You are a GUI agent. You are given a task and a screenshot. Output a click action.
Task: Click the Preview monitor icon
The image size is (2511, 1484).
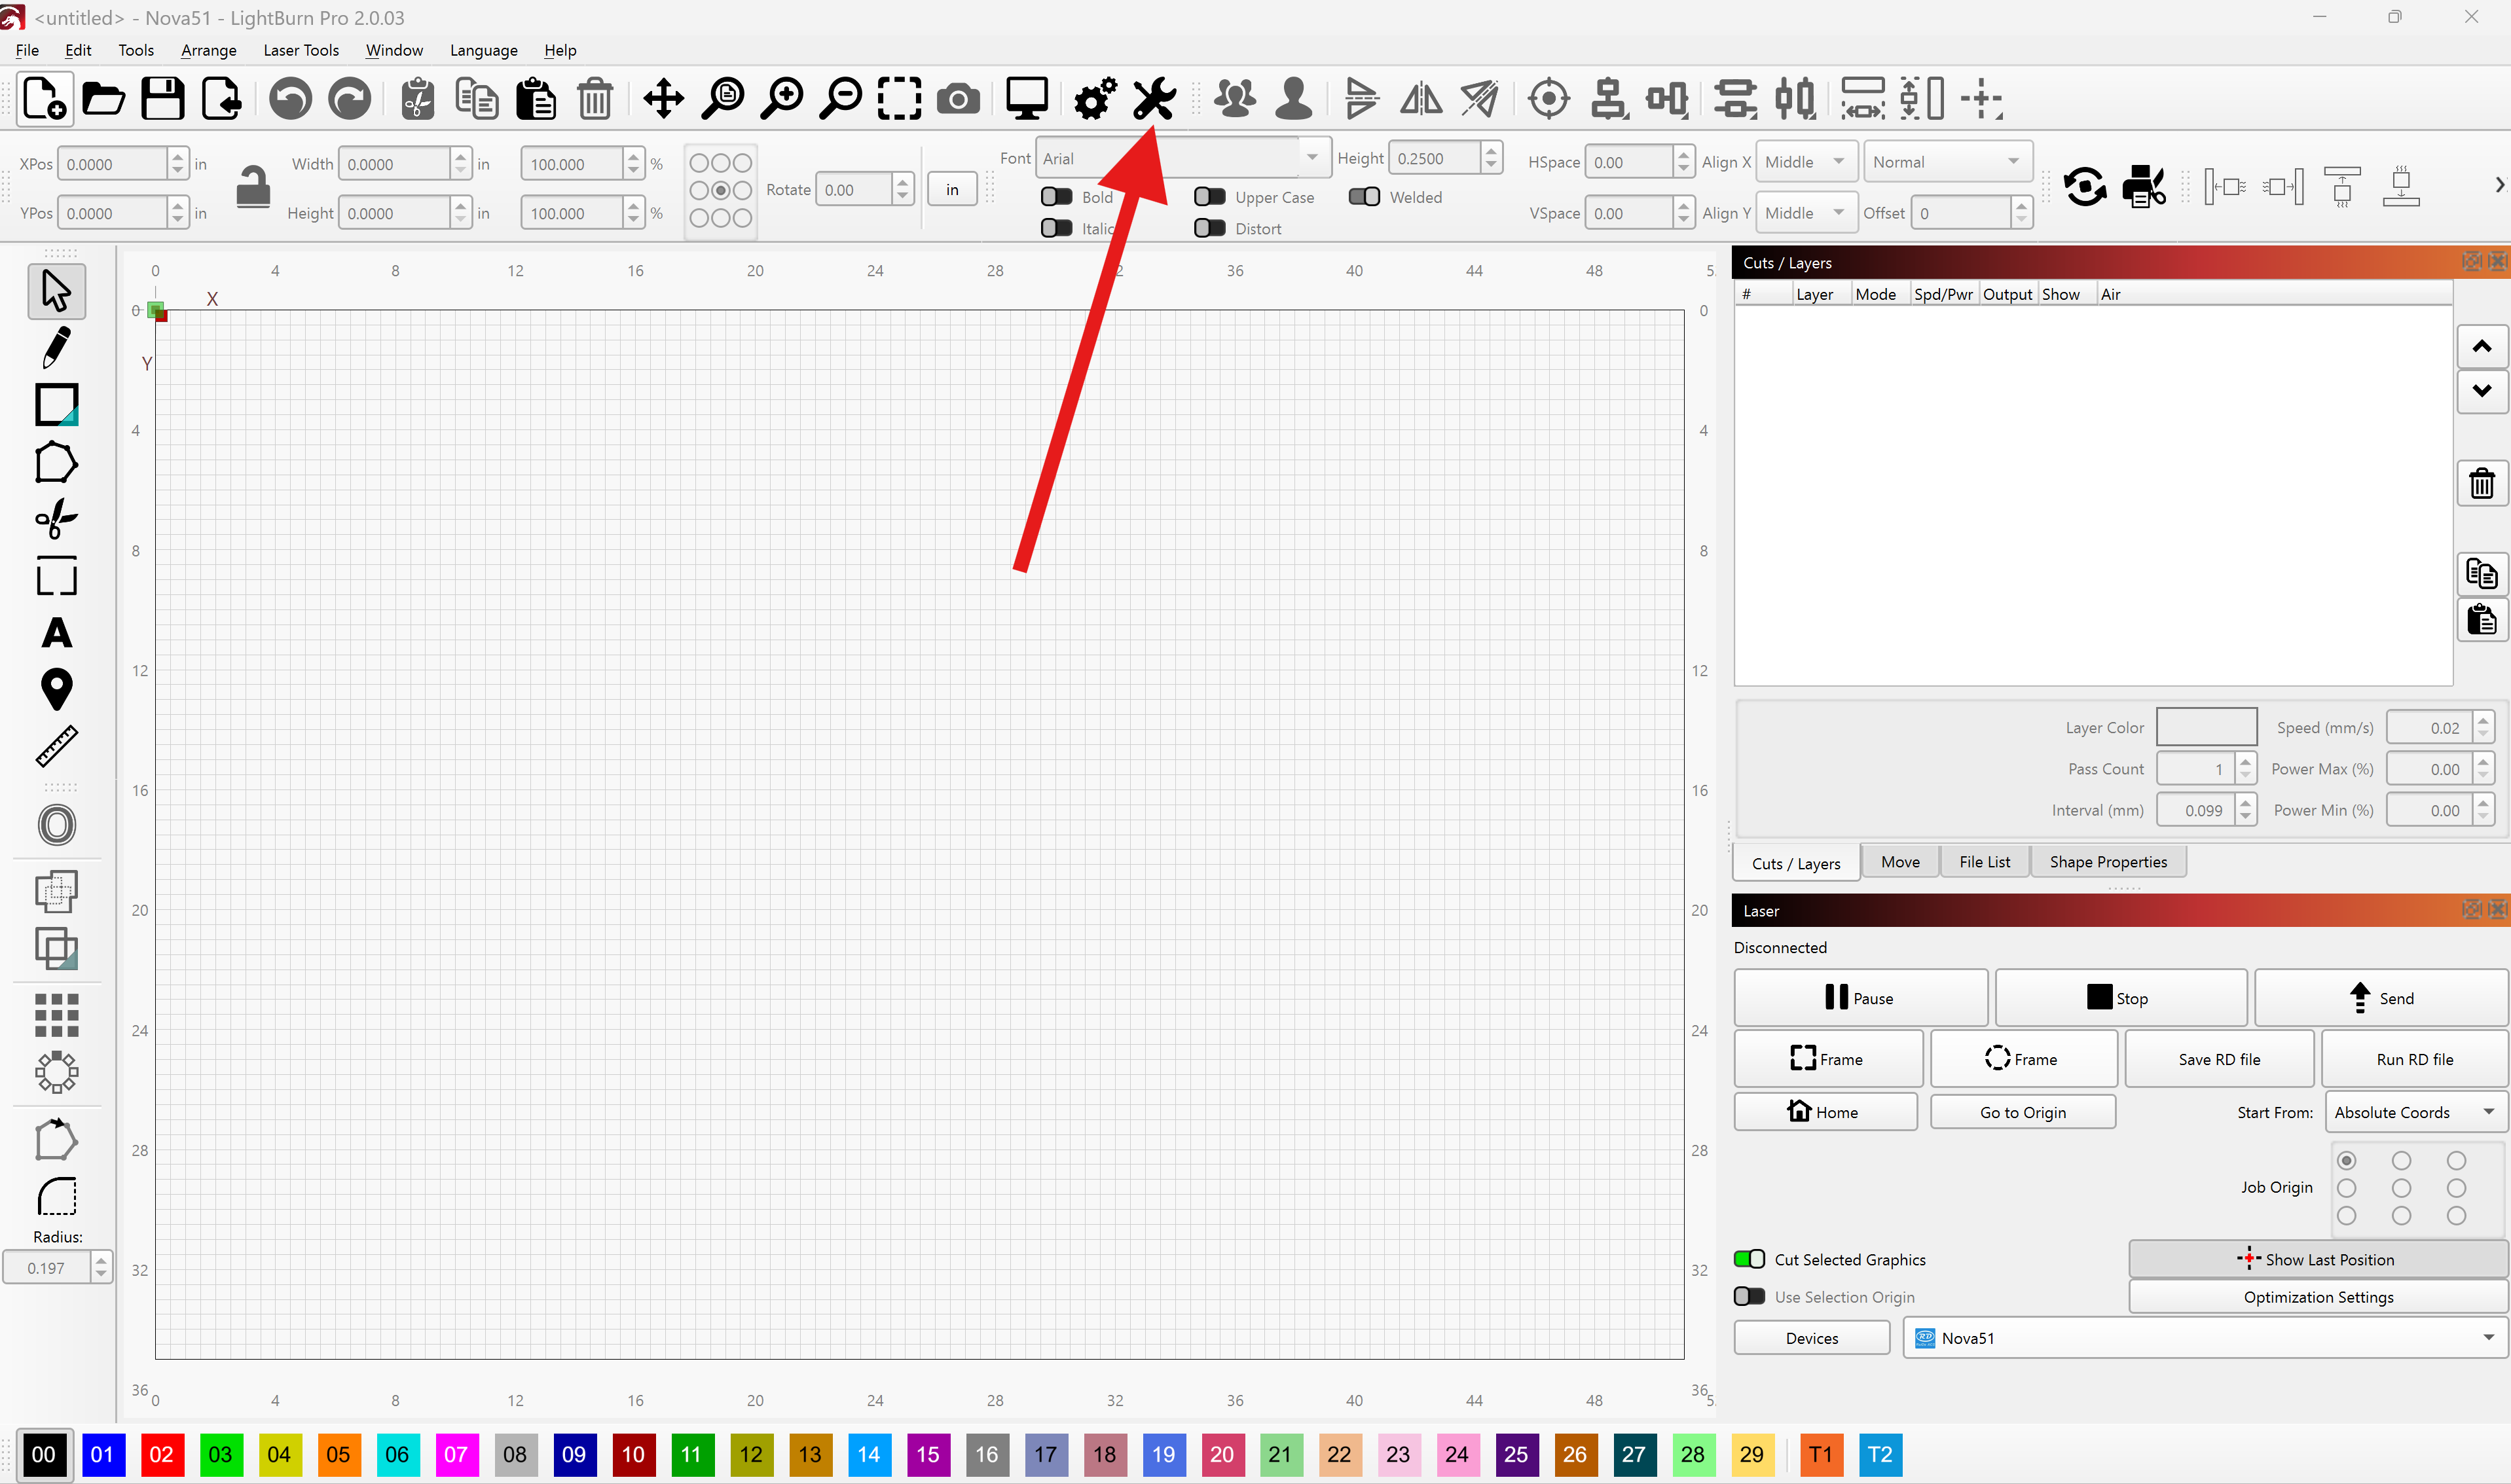coord(1026,99)
